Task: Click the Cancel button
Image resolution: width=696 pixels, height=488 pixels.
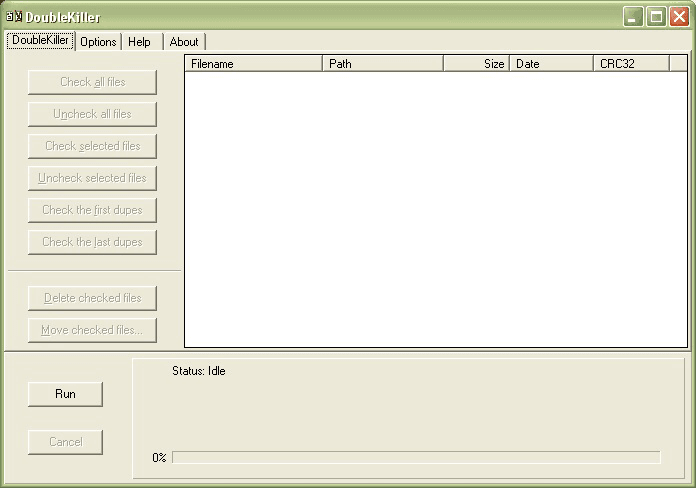Action: point(65,442)
